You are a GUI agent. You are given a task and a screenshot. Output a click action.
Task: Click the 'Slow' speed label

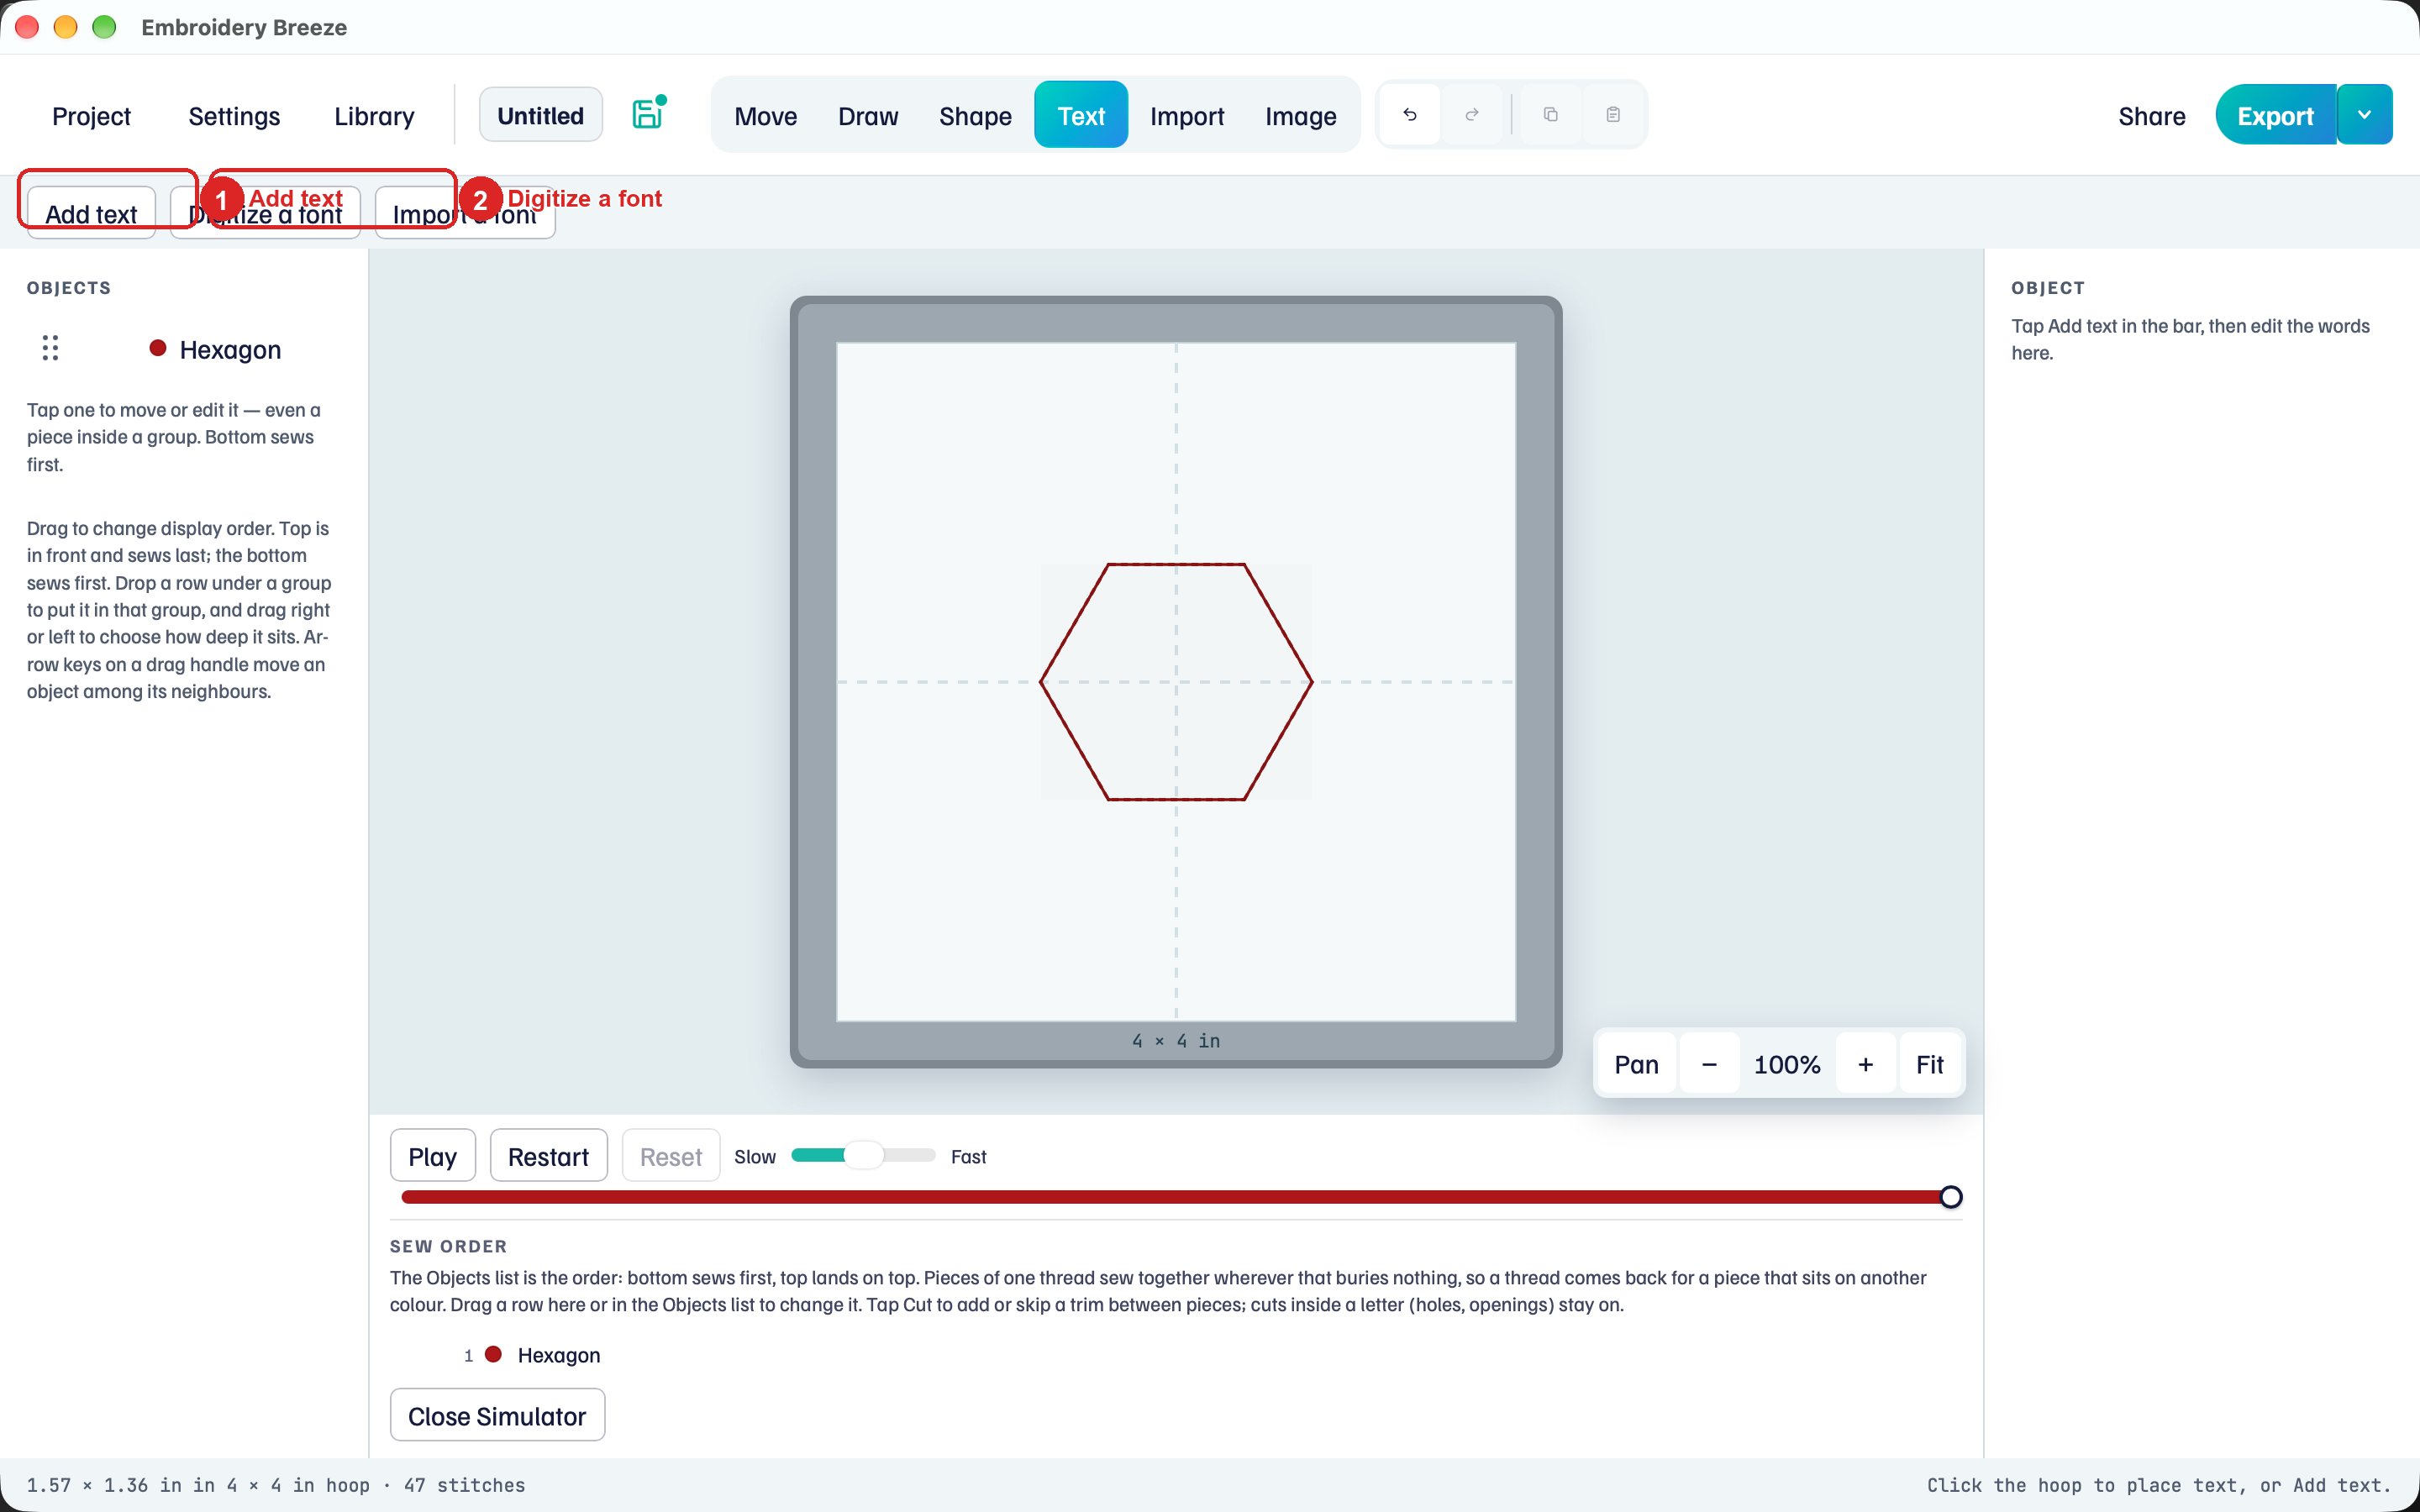755,1157
